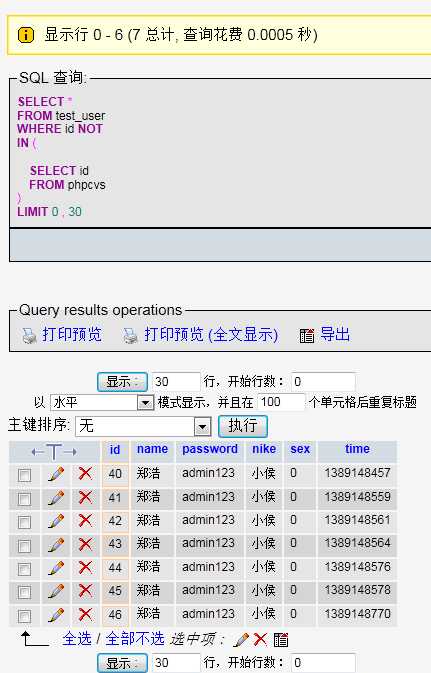Sort by the sex column header
Image resolution: width=431 pixels, height=673 pixels.
coord(300,449)
